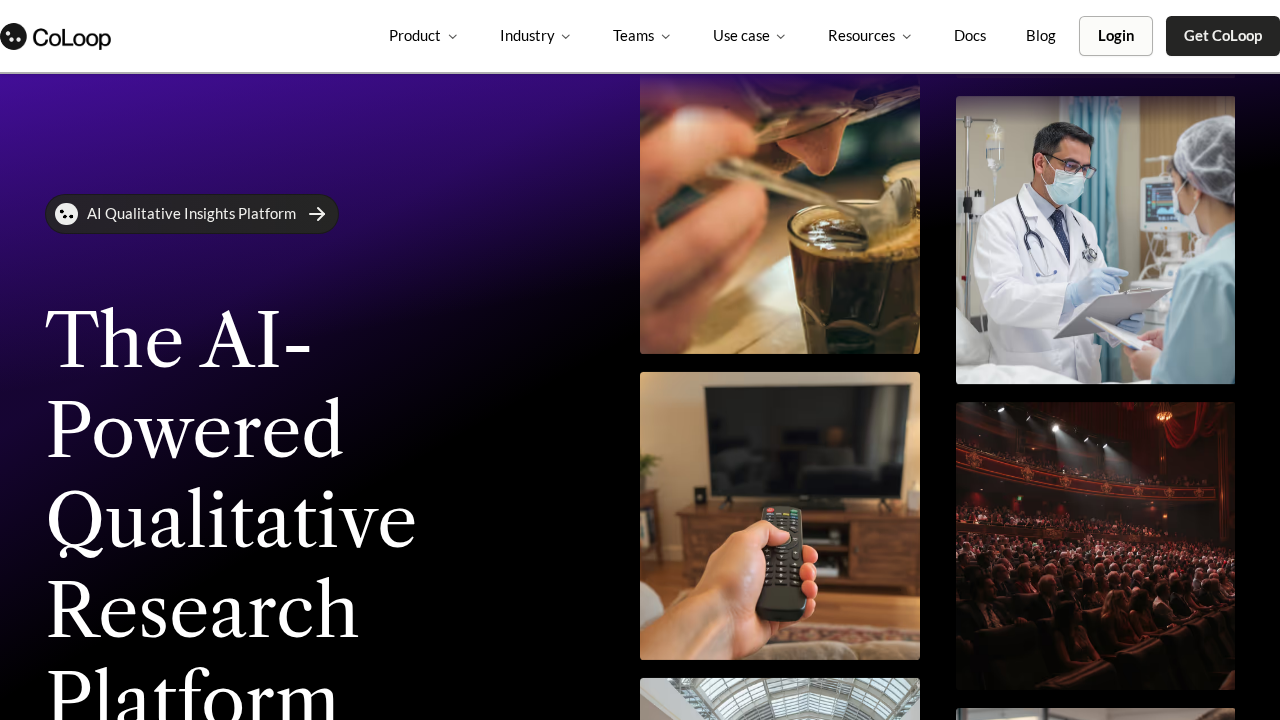The width and height of the screenshot is (1280, 720).
Task: Open the Product menu
Action: pos(423,36)
